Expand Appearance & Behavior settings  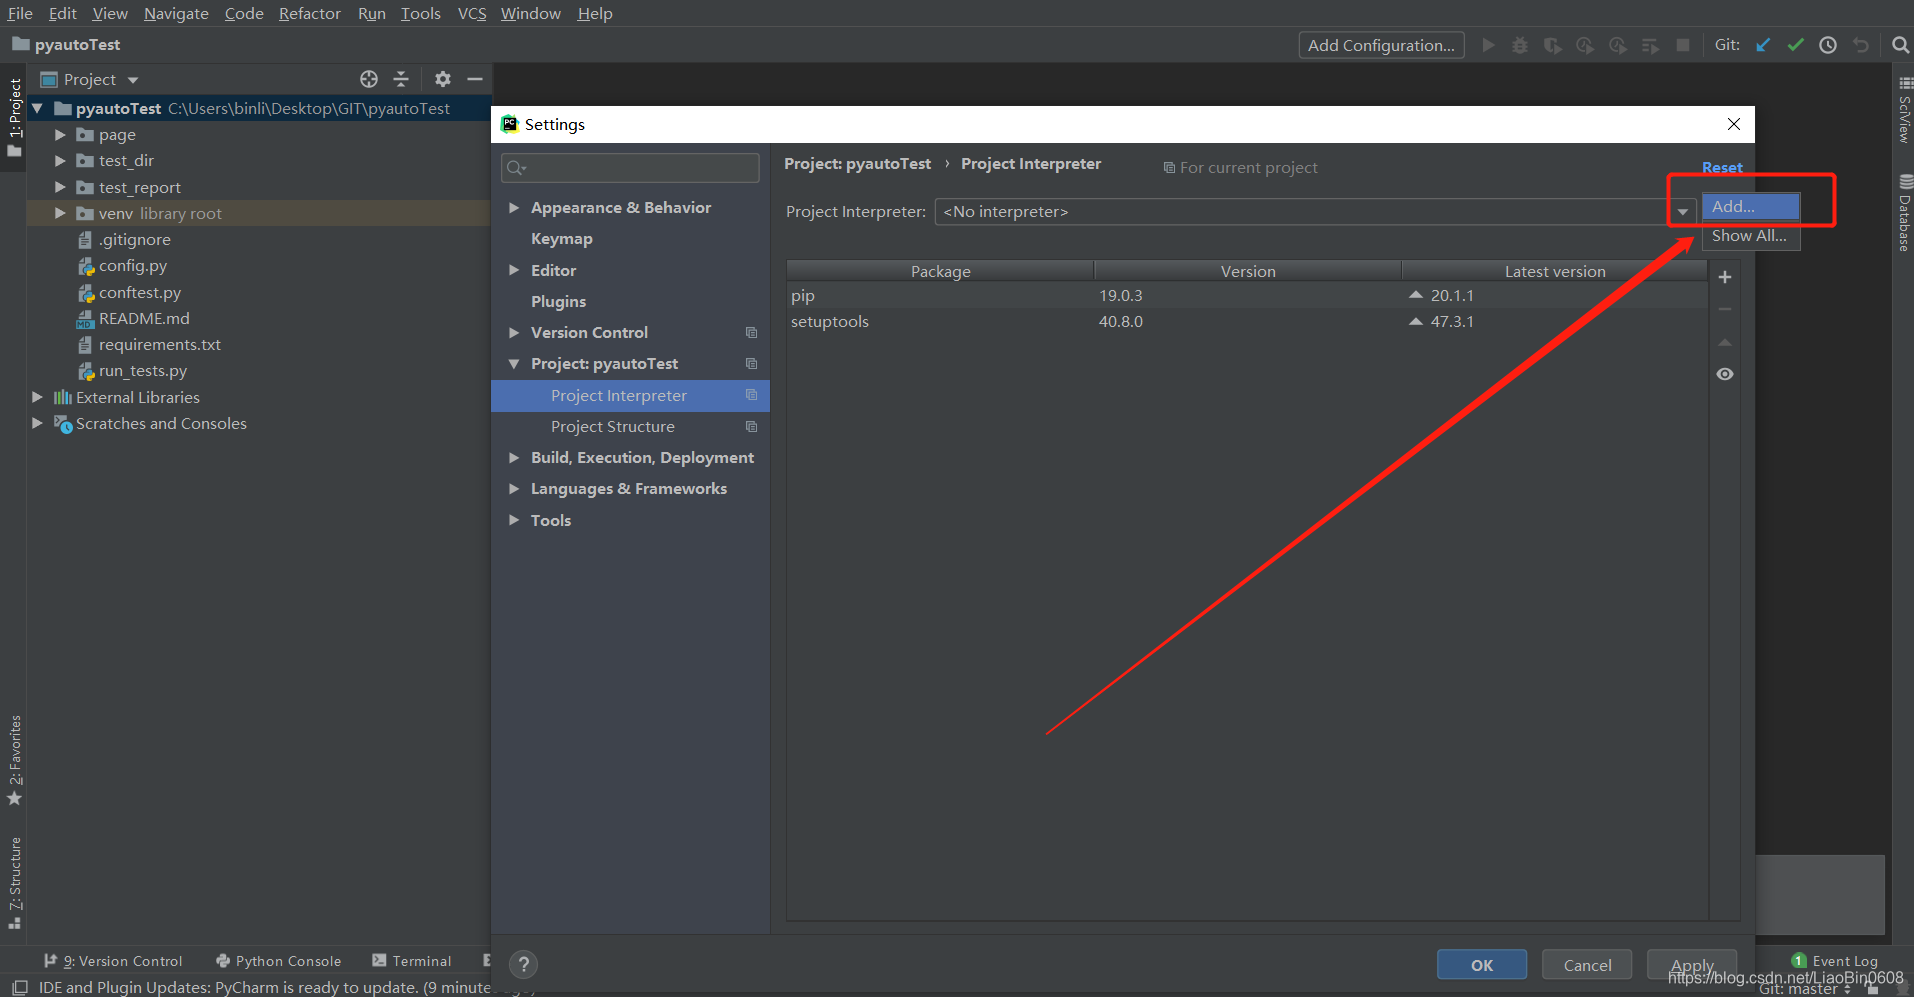pyautogui.click(x=514, y=208)
